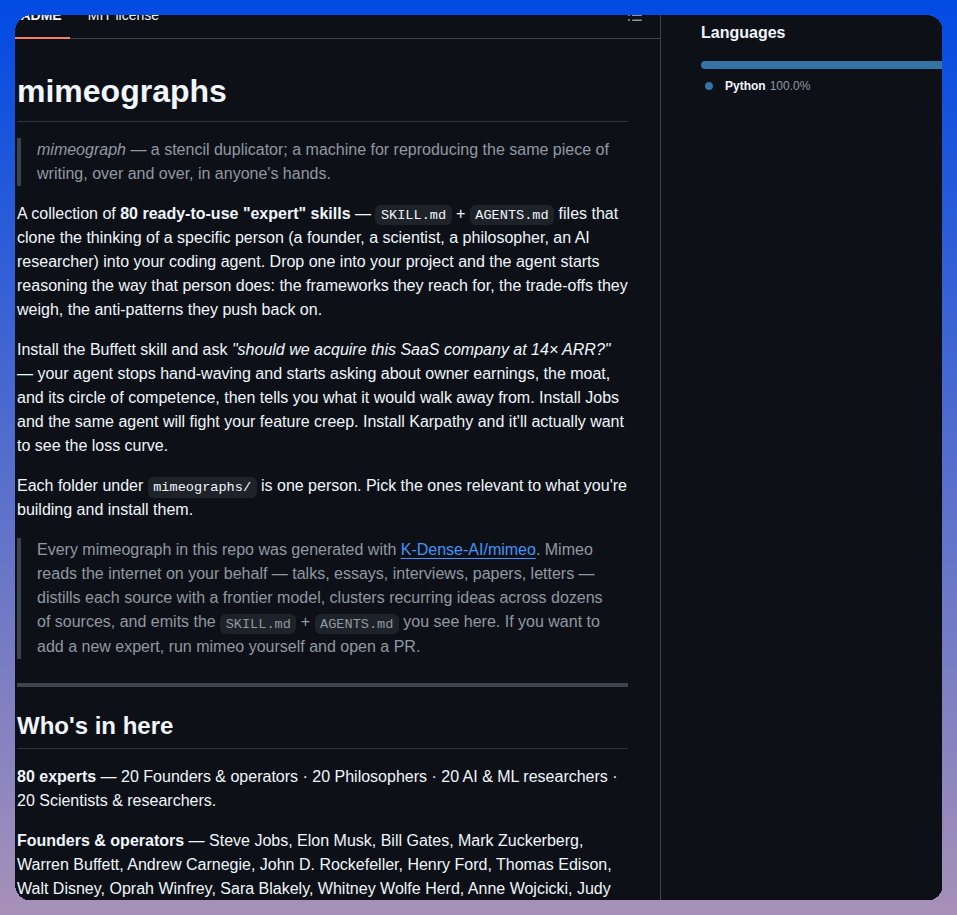This screenshot has width=957, height=915.
Task: Click the mimeographs/ folder code label
Action: click(201, 486)
